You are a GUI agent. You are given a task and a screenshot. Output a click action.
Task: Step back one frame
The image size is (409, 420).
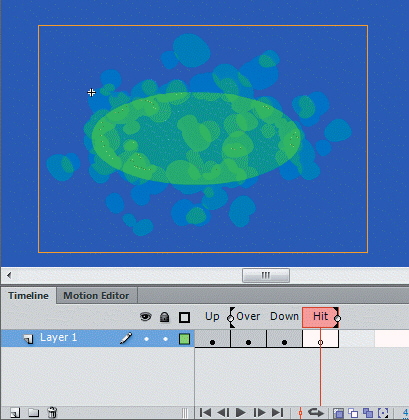pyautogui.click(x=223, y=413)
